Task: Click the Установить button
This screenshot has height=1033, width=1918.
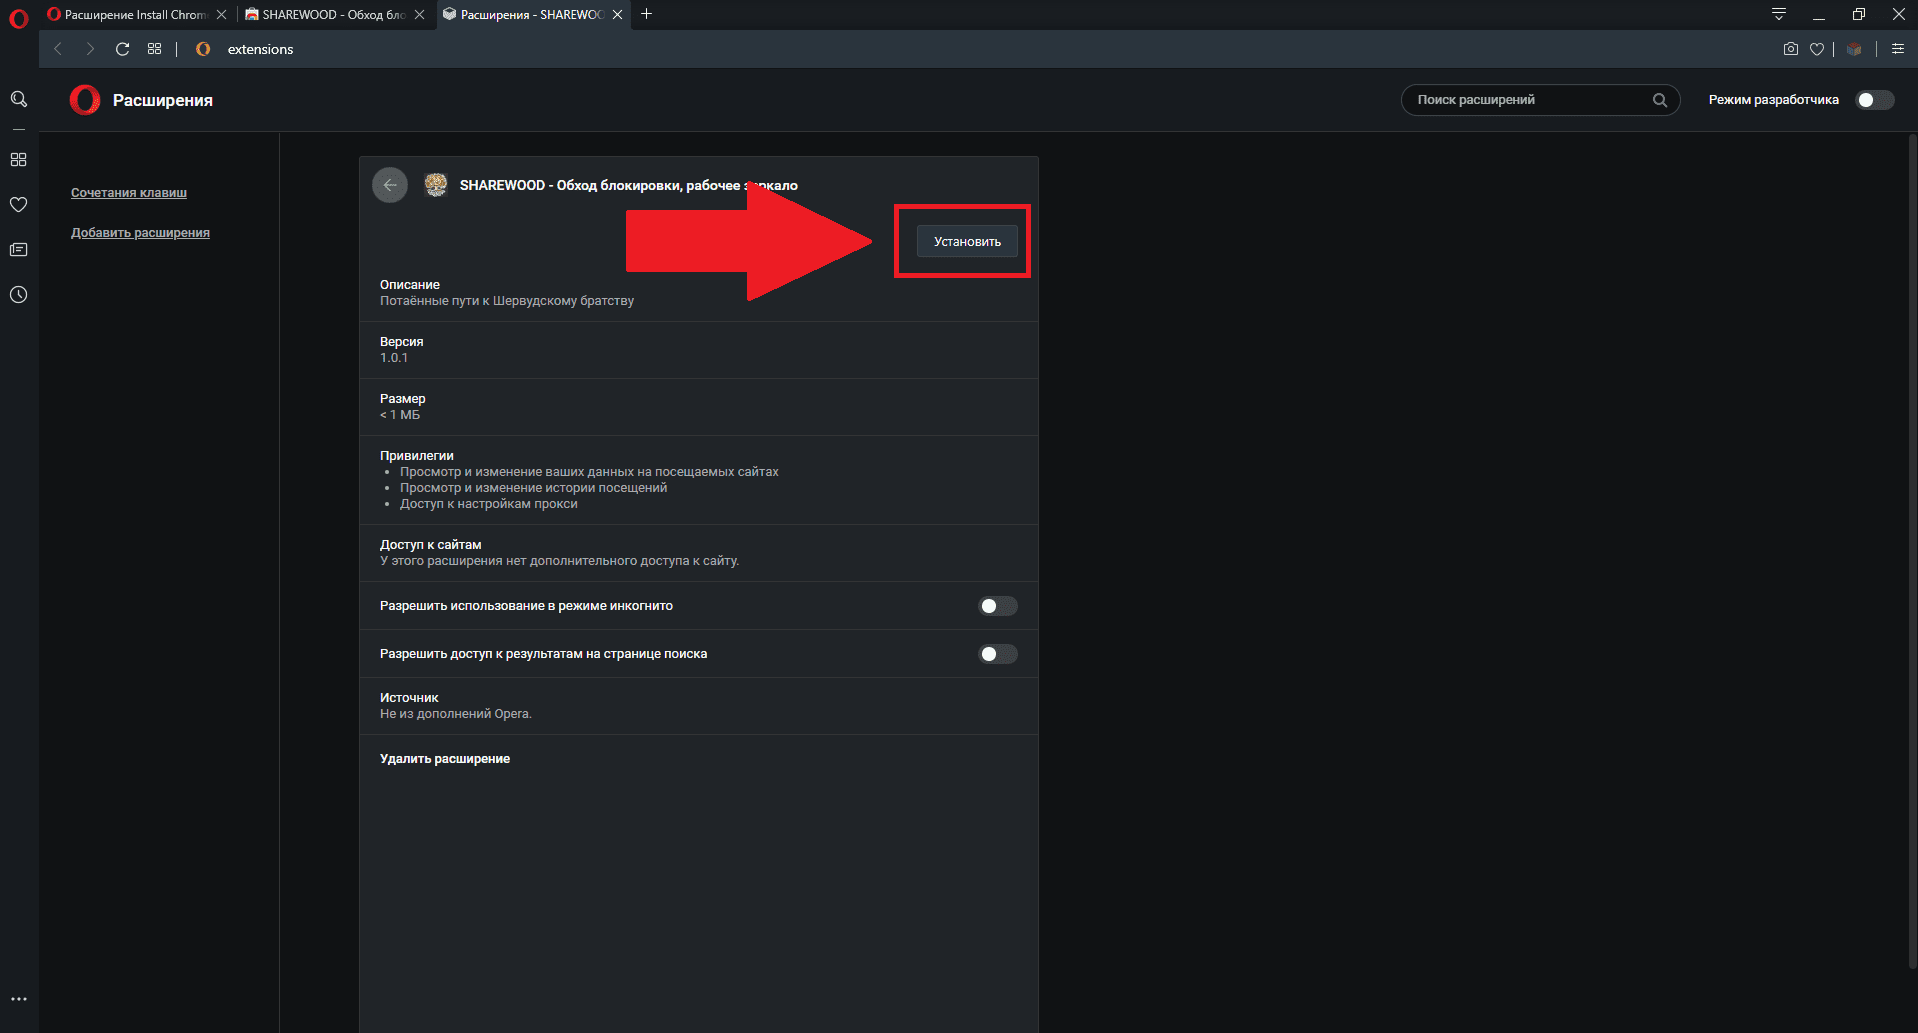Action: [966, 242]
